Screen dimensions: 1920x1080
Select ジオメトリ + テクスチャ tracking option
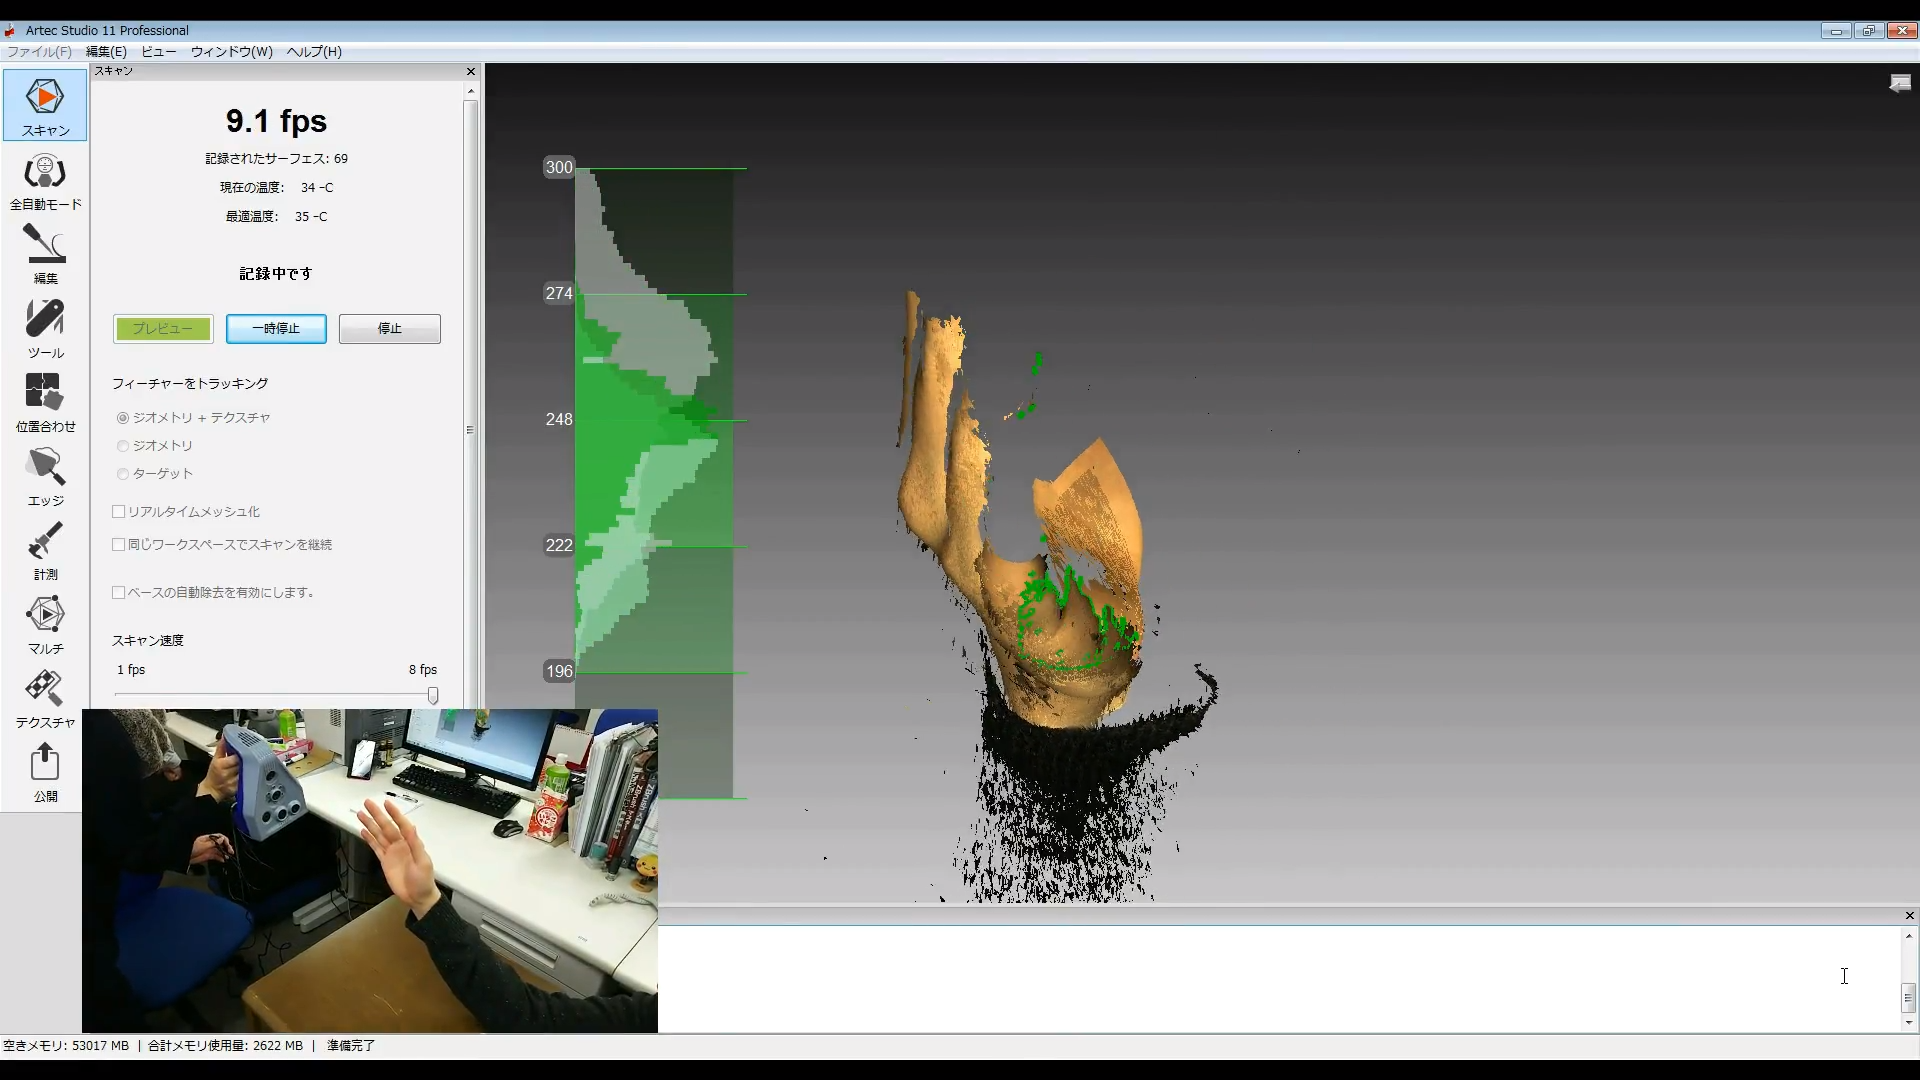123,417
